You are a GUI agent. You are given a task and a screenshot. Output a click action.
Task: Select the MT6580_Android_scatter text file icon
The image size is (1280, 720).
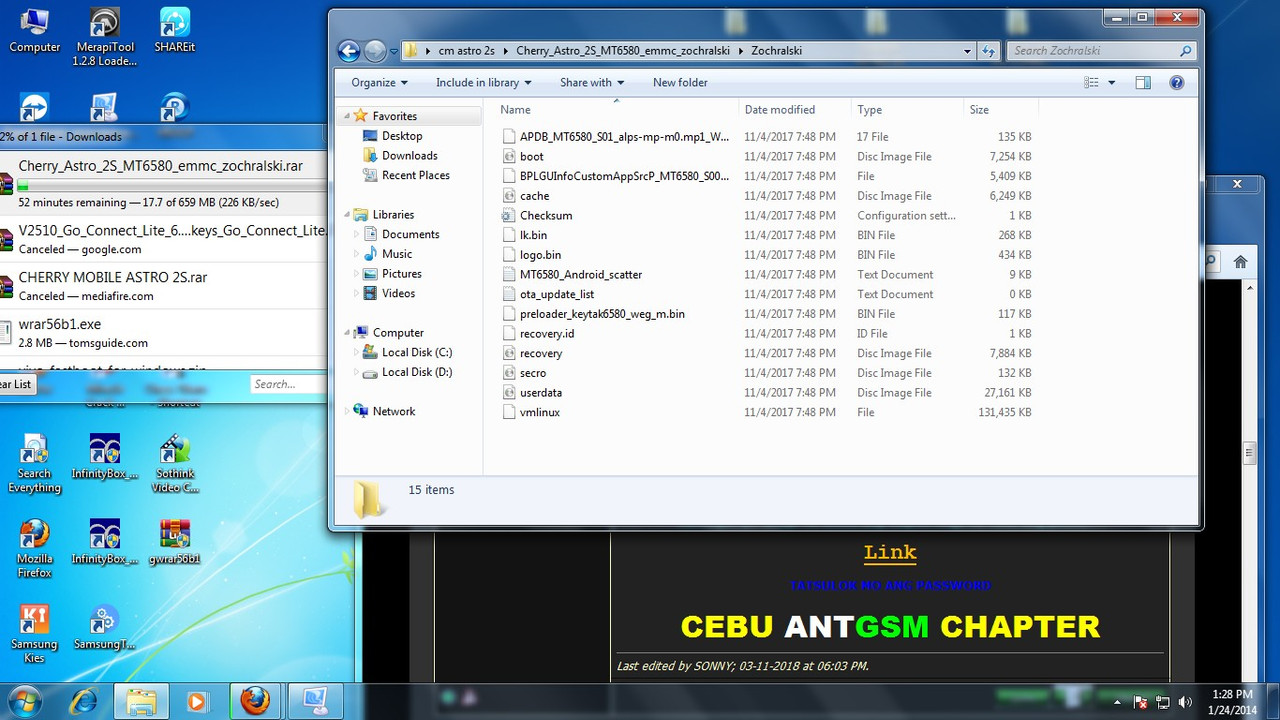tap(509, 274)
